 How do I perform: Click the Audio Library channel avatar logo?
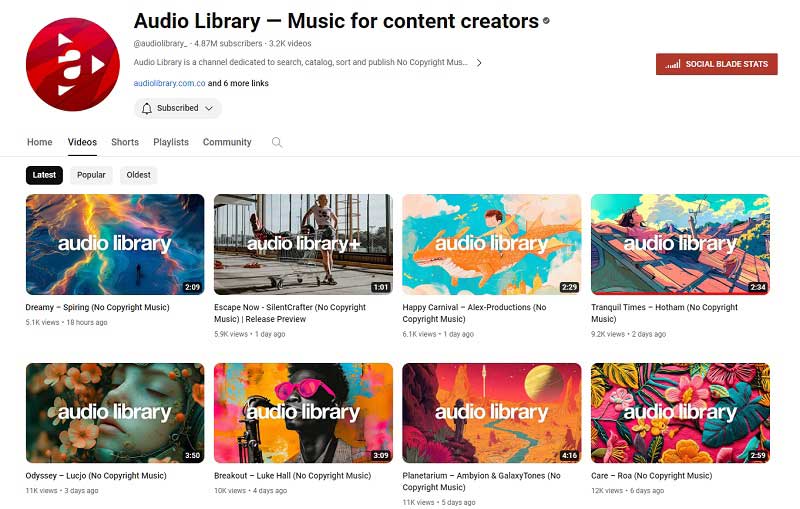pyautogui.click(x=72, y=64)
